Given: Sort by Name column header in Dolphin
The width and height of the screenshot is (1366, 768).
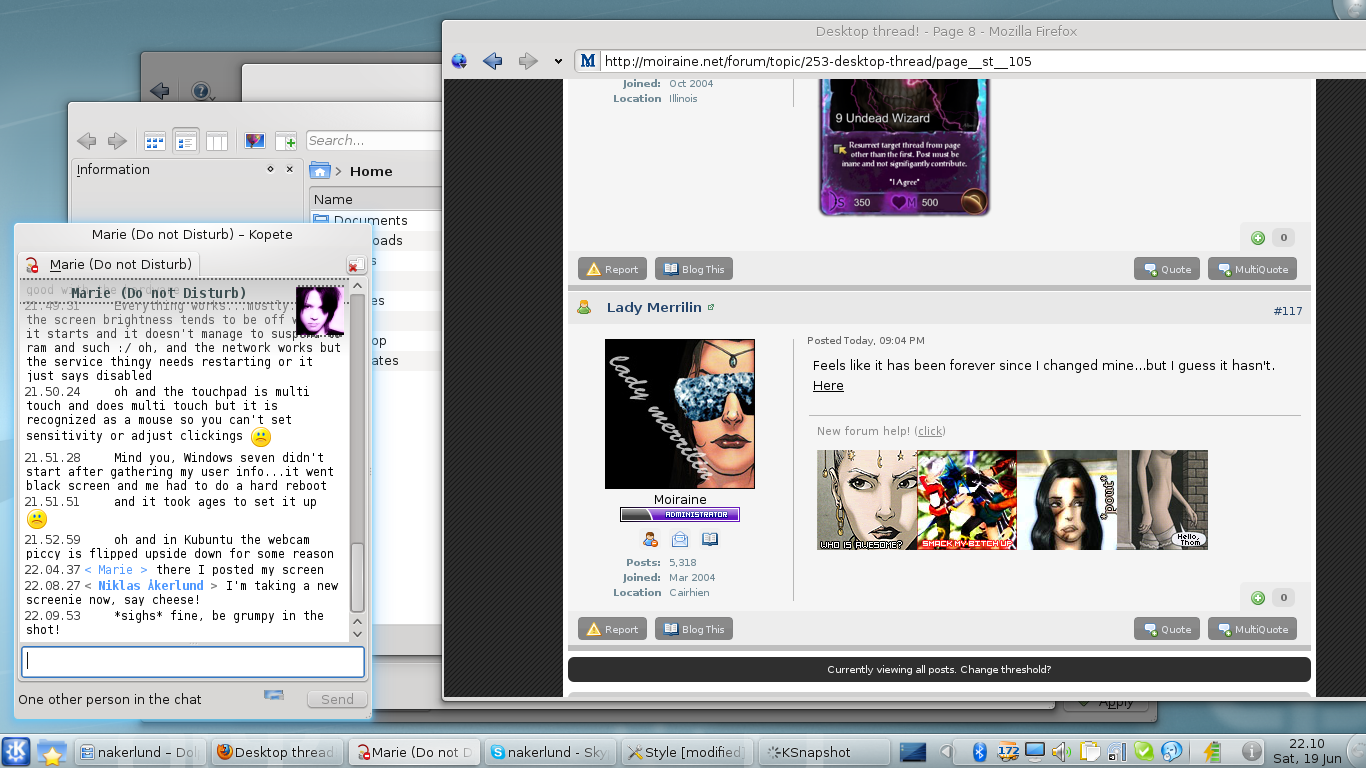Looking at the screenshot, I should tap(375, 199).
